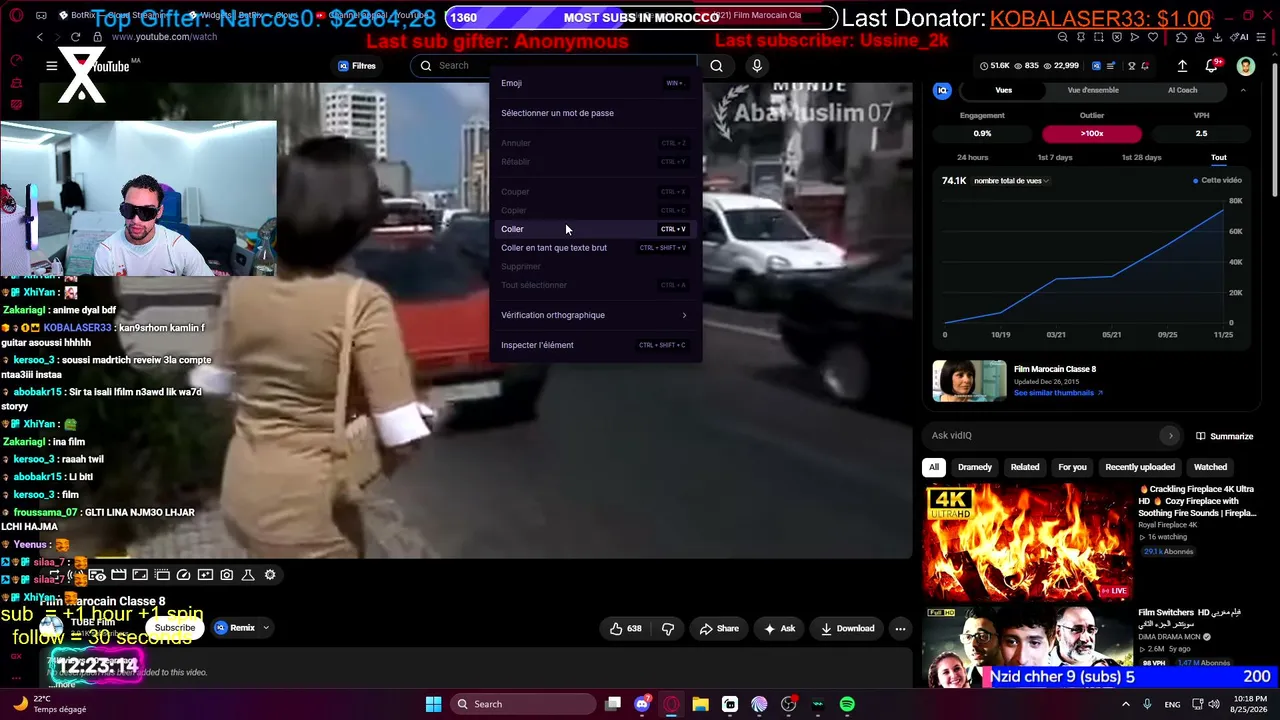Screen dimensions: 1280x720
Task: Open the Crackling Fireplace 4K video thumbnail
Action: point(1027,541)
